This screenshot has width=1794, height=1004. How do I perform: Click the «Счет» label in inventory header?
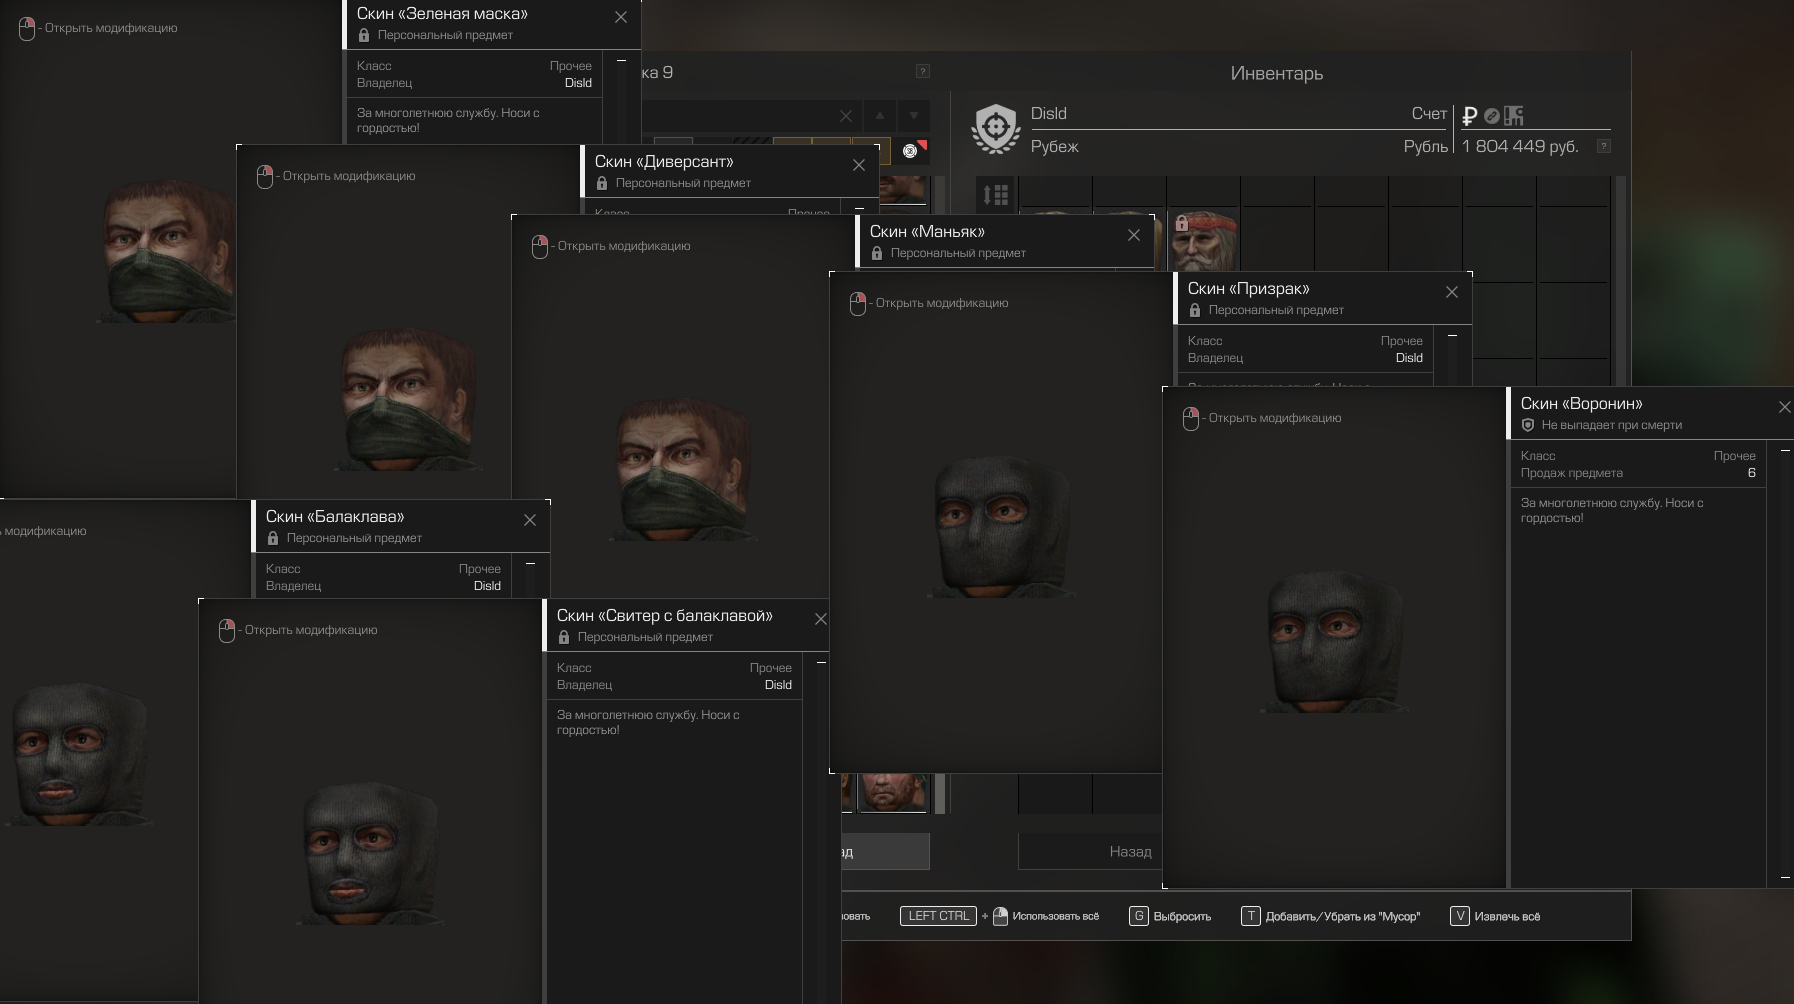coord(1429,114)
